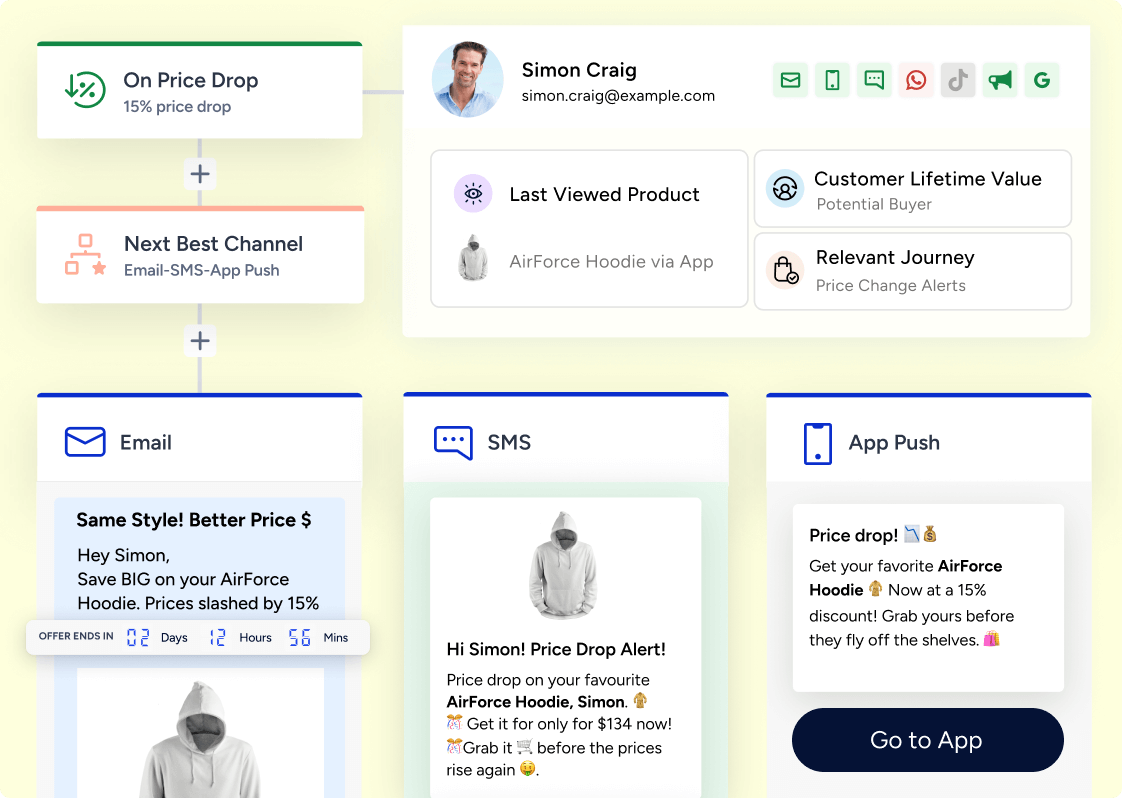This screenshot has width=1122, height=798.
Task: Click the plus button below On Price Drop
Action: [200, 174]
